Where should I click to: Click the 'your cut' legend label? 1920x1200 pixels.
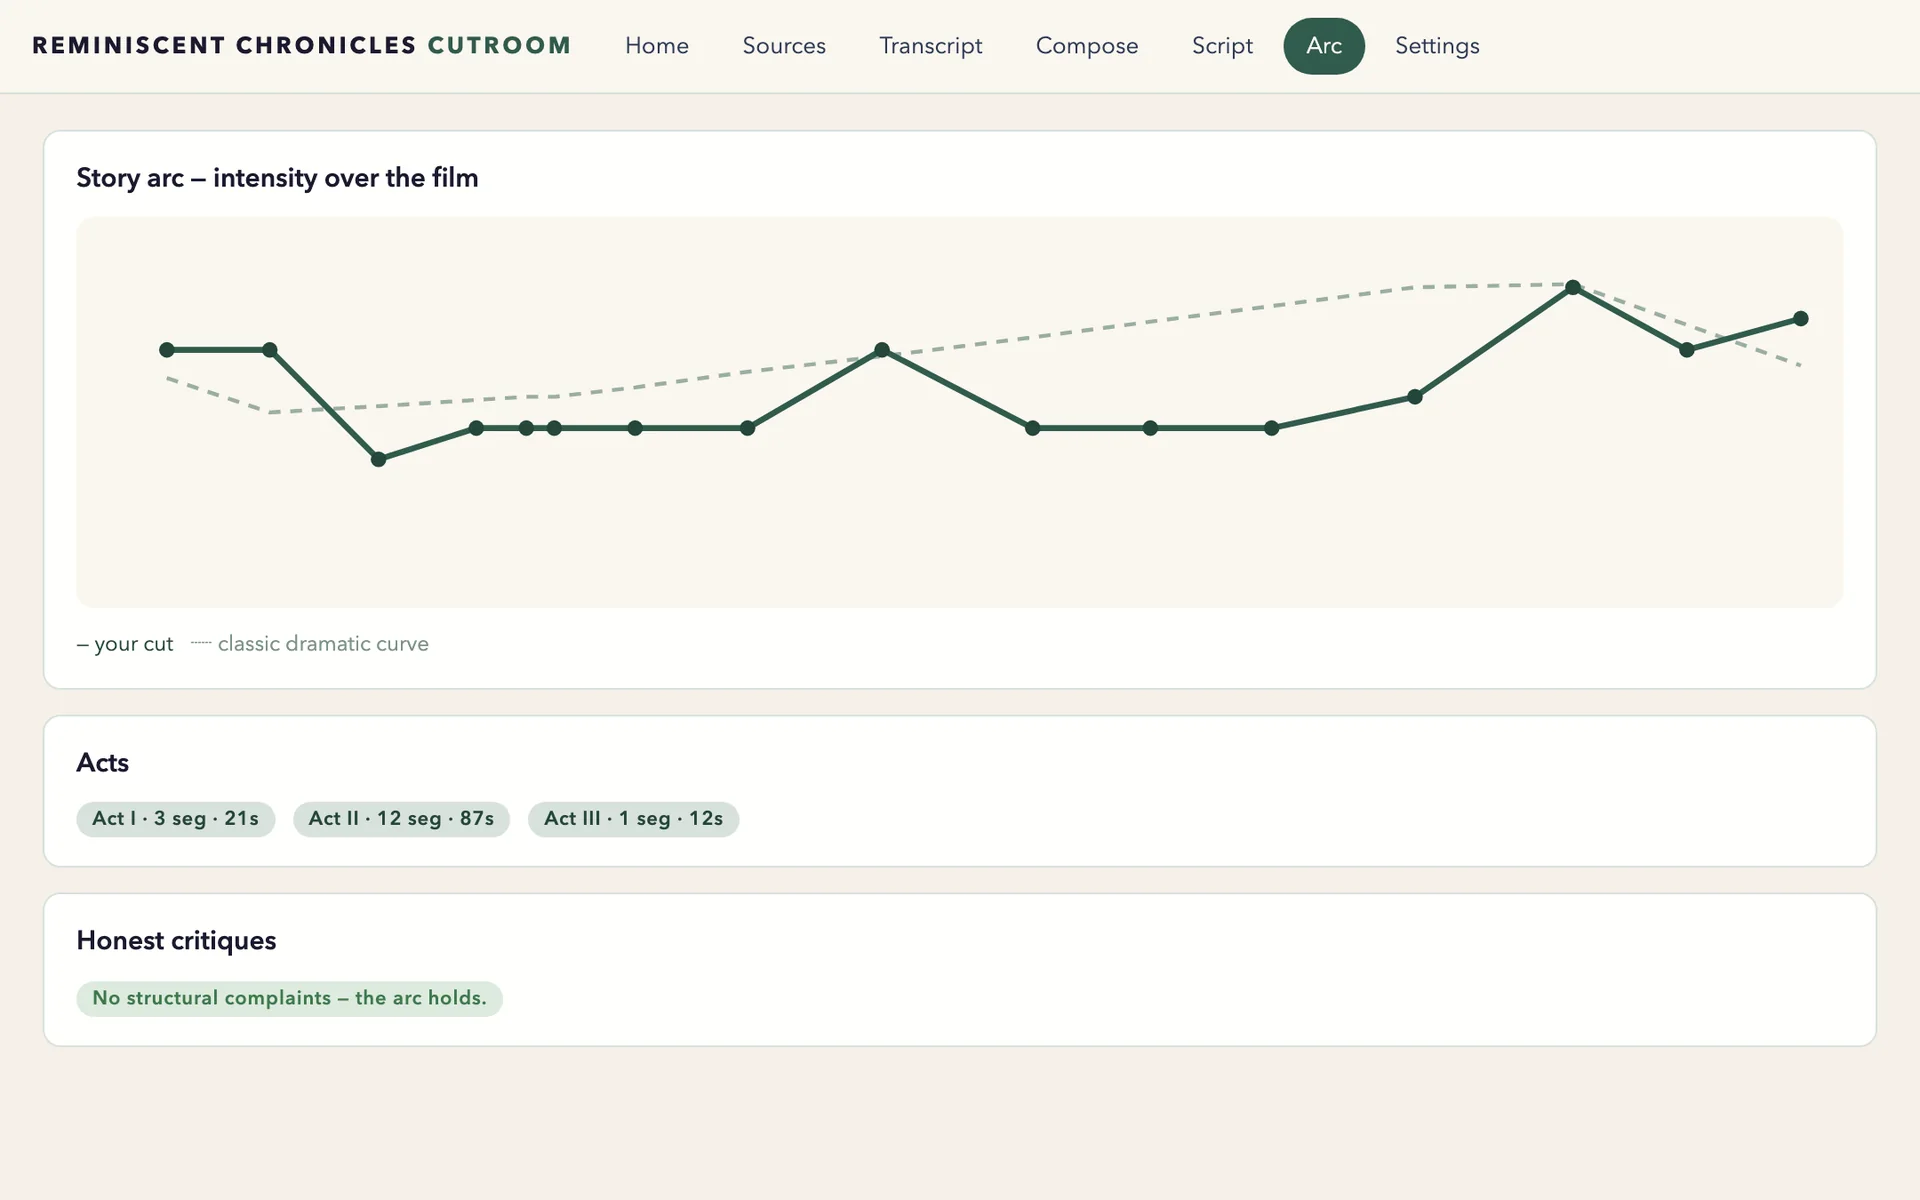point(125,644)
